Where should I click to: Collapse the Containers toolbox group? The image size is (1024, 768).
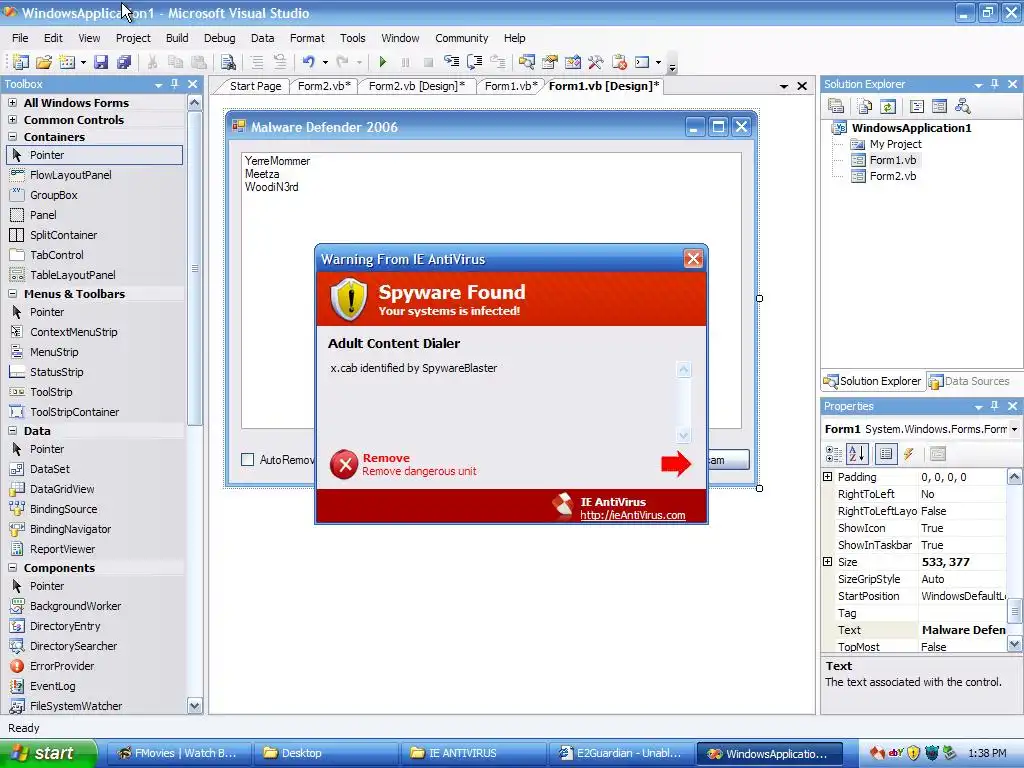pos(12,136)
